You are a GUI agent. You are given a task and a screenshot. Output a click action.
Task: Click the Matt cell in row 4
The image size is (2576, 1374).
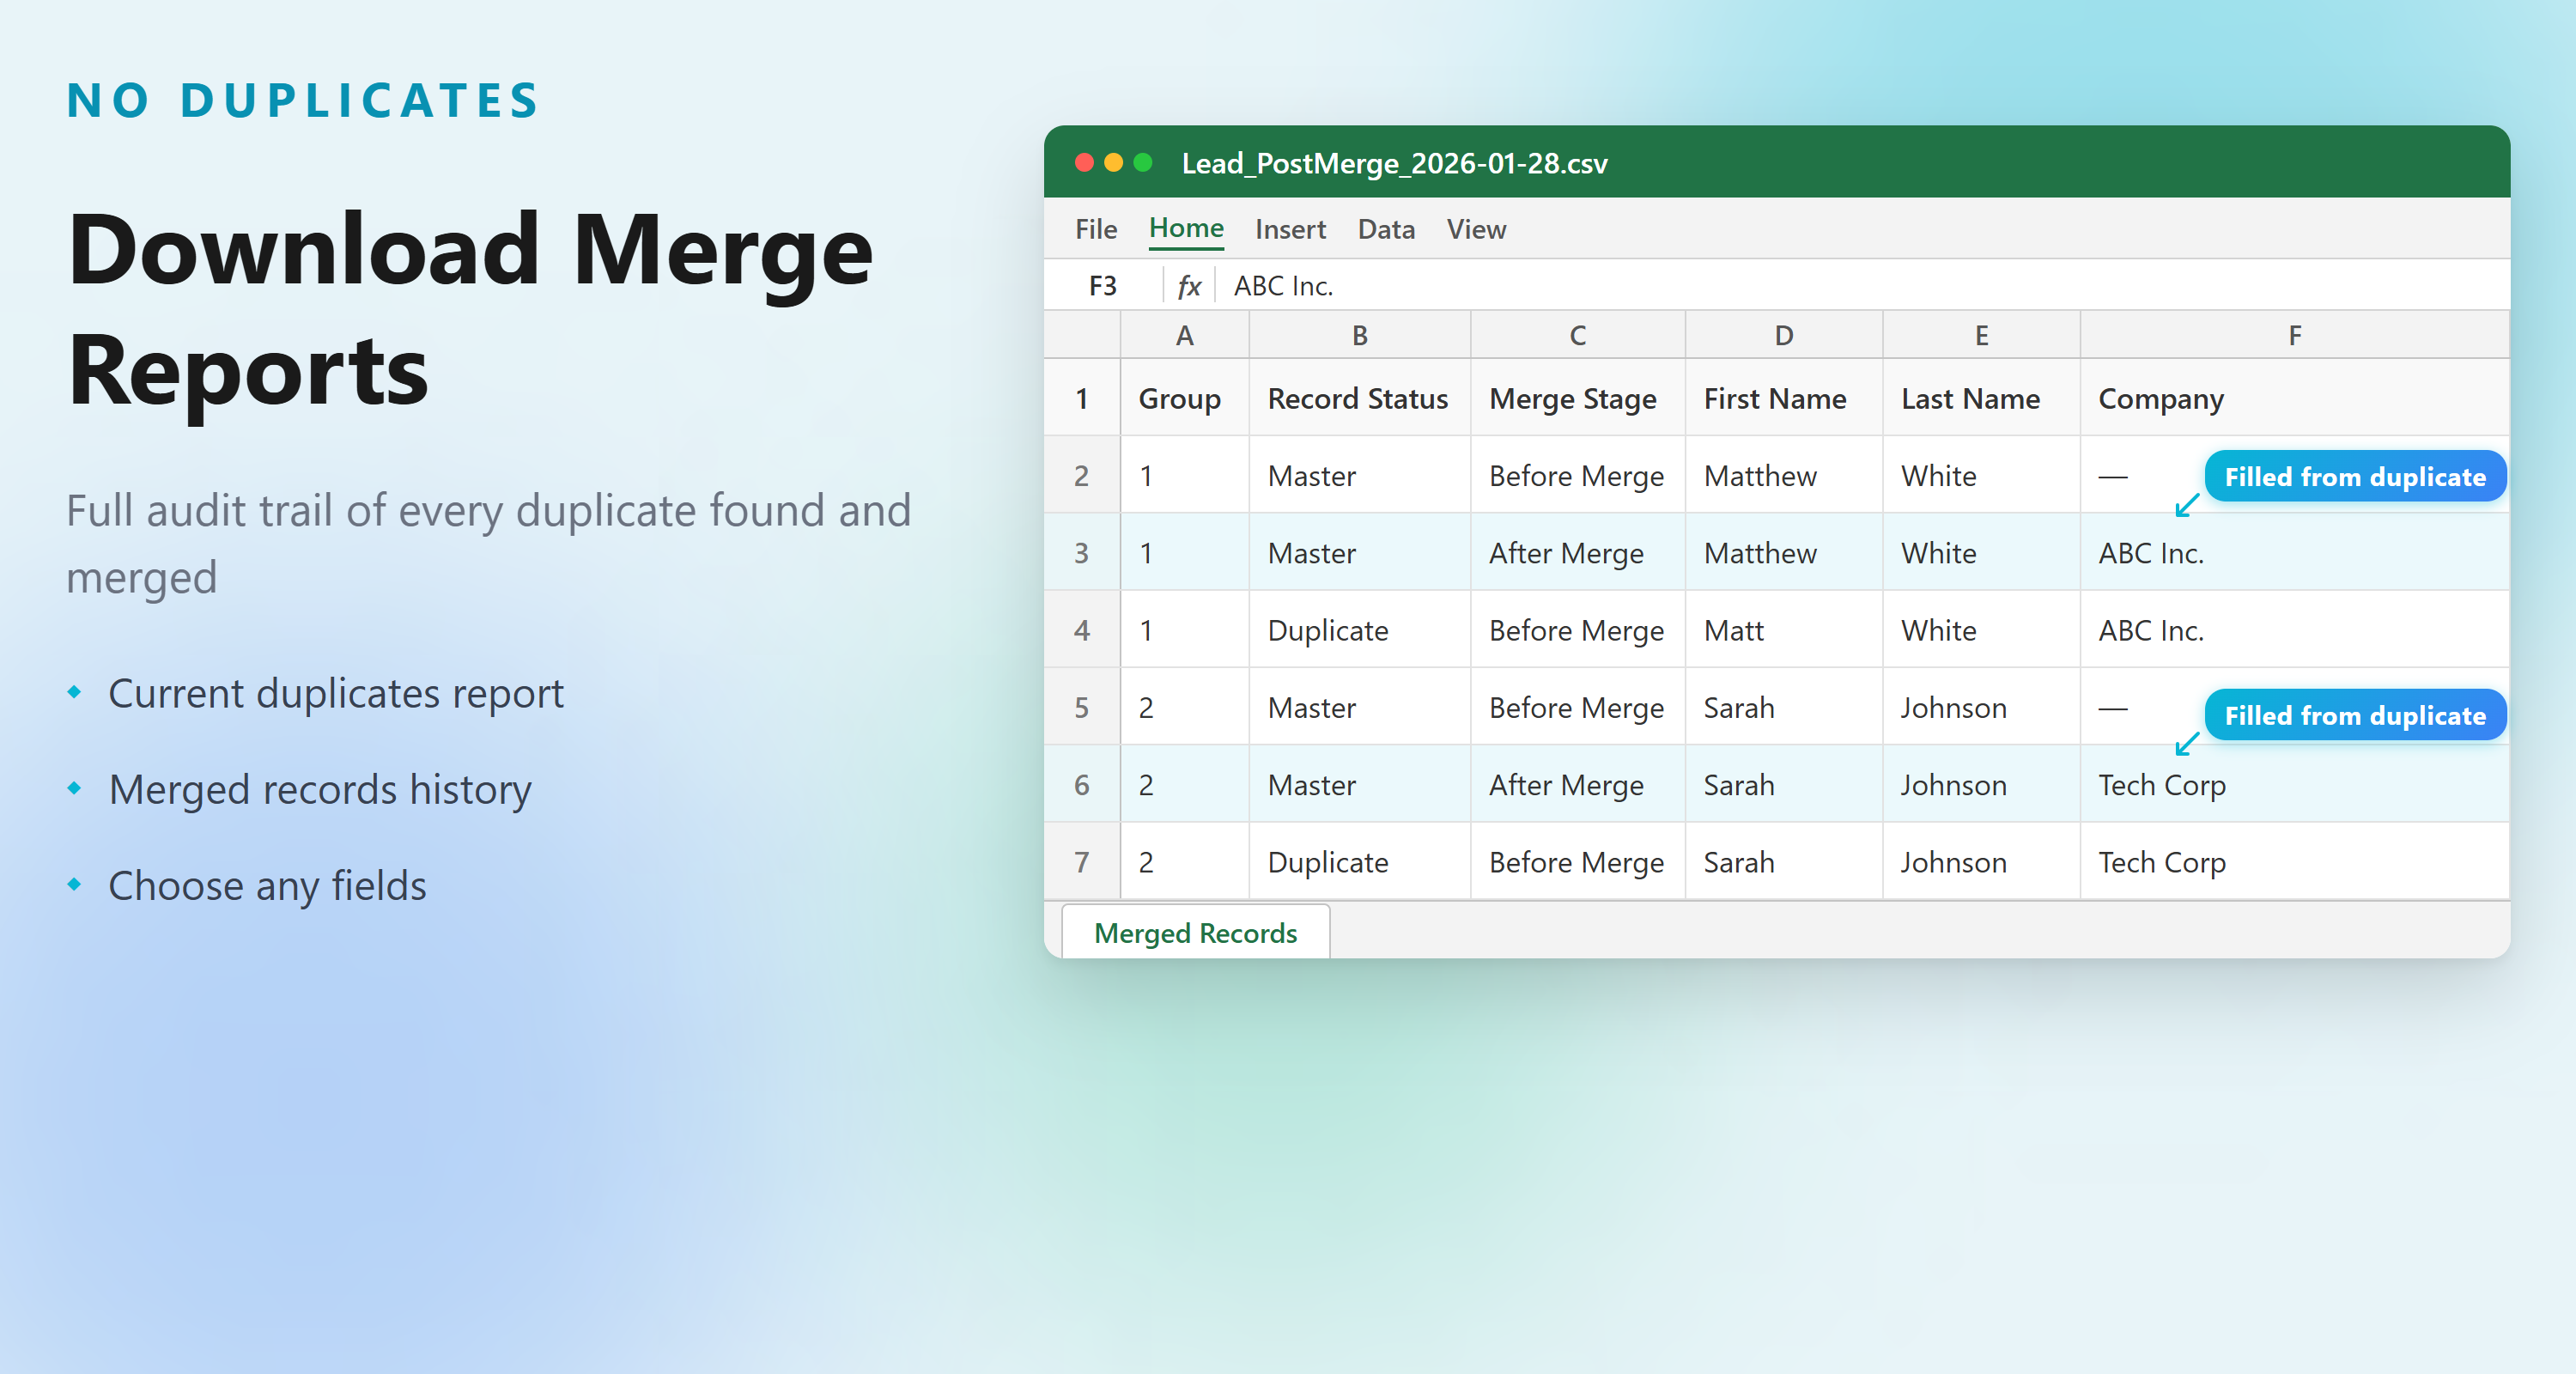[1733, 630]
